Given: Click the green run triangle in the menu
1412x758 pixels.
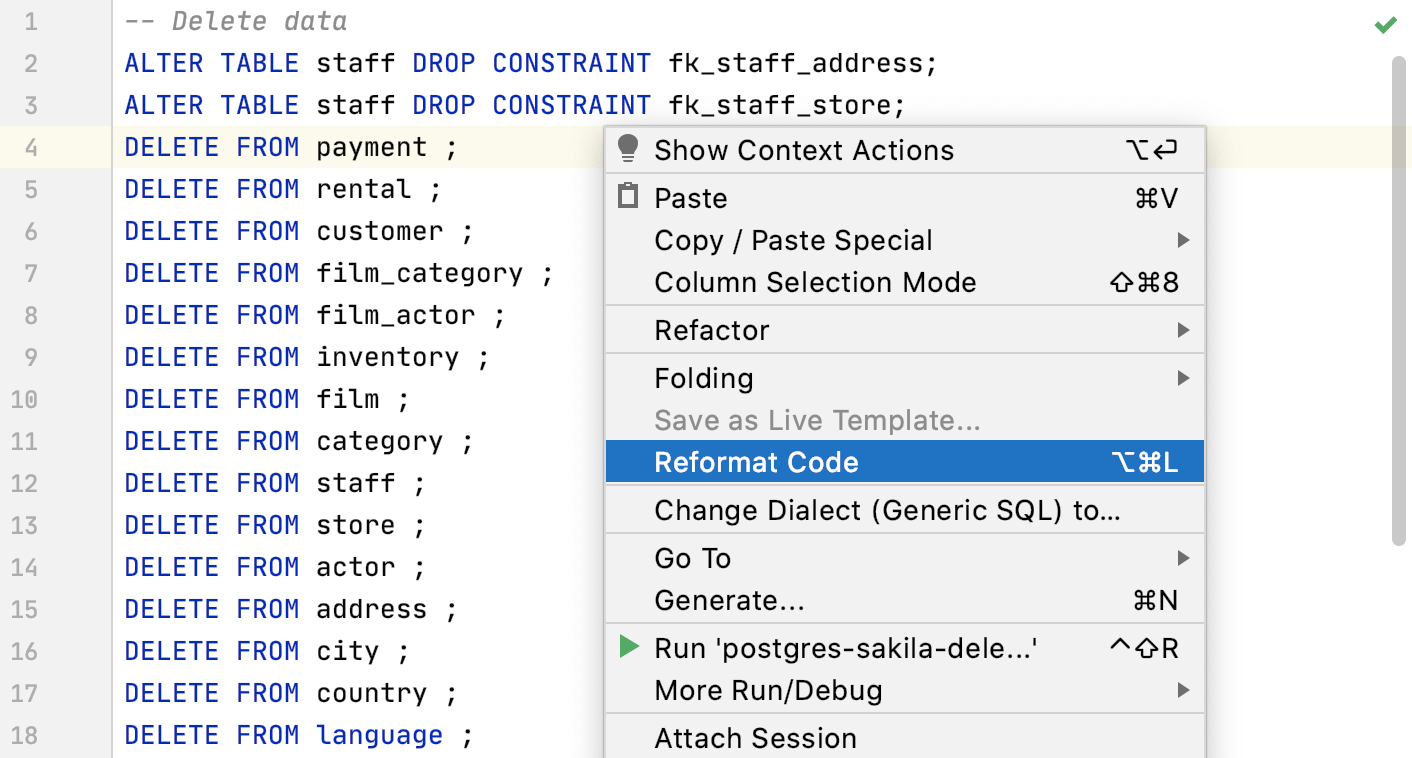Looking at the screenshot, I should 630,647.
